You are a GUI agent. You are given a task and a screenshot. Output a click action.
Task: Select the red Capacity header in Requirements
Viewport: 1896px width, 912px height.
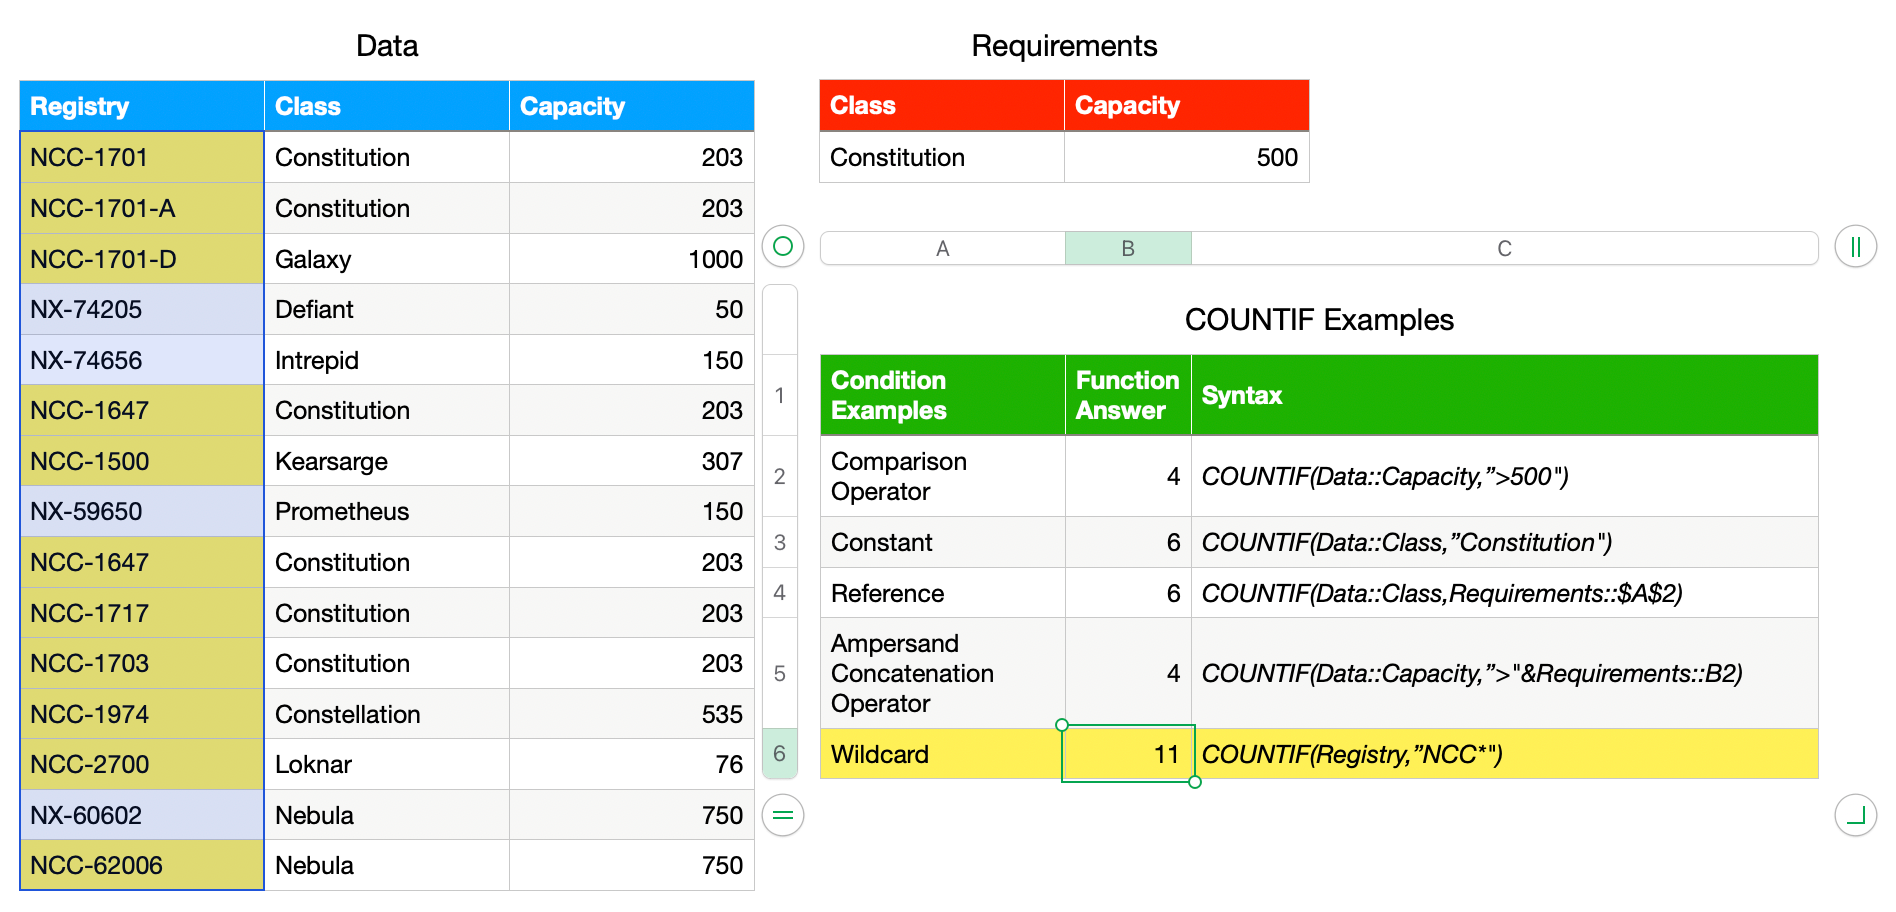[x=1186, y=106]
